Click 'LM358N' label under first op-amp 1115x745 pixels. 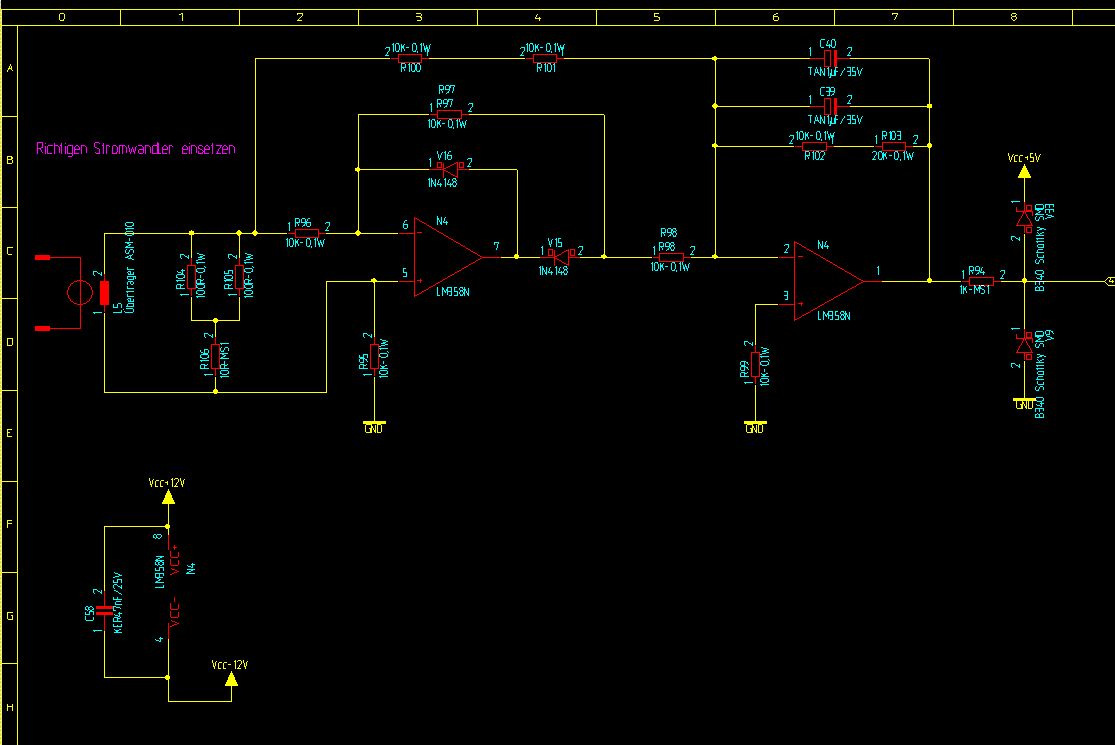(x=452, y=292)
